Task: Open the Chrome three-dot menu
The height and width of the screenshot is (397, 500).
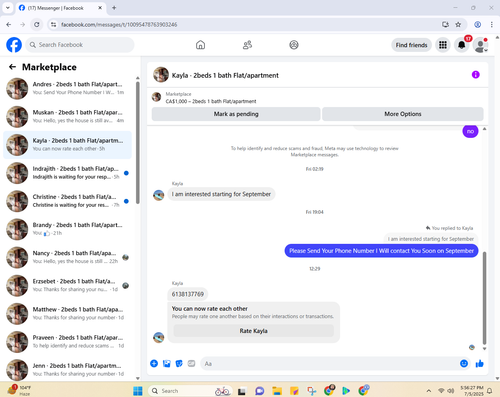Action: 492,24
